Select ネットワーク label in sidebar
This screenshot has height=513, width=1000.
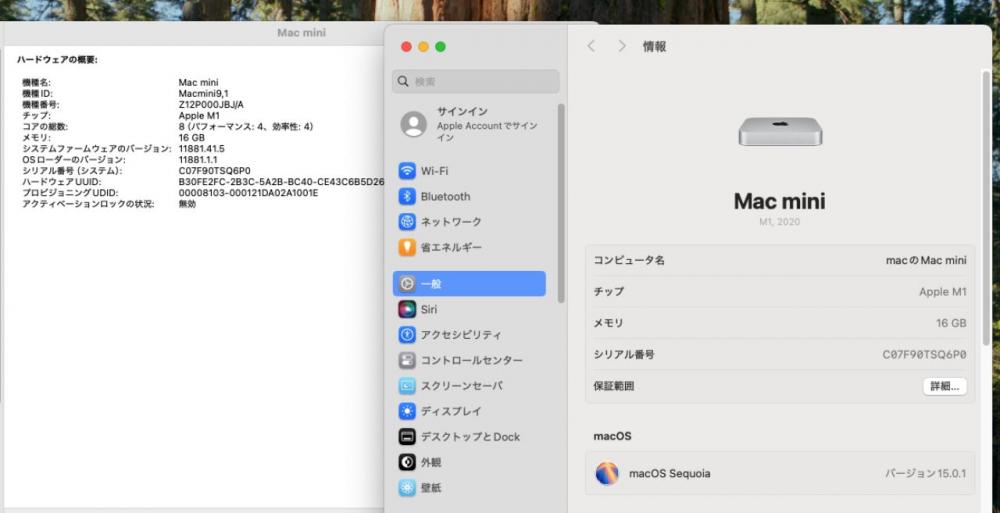[x=451, y=221]
